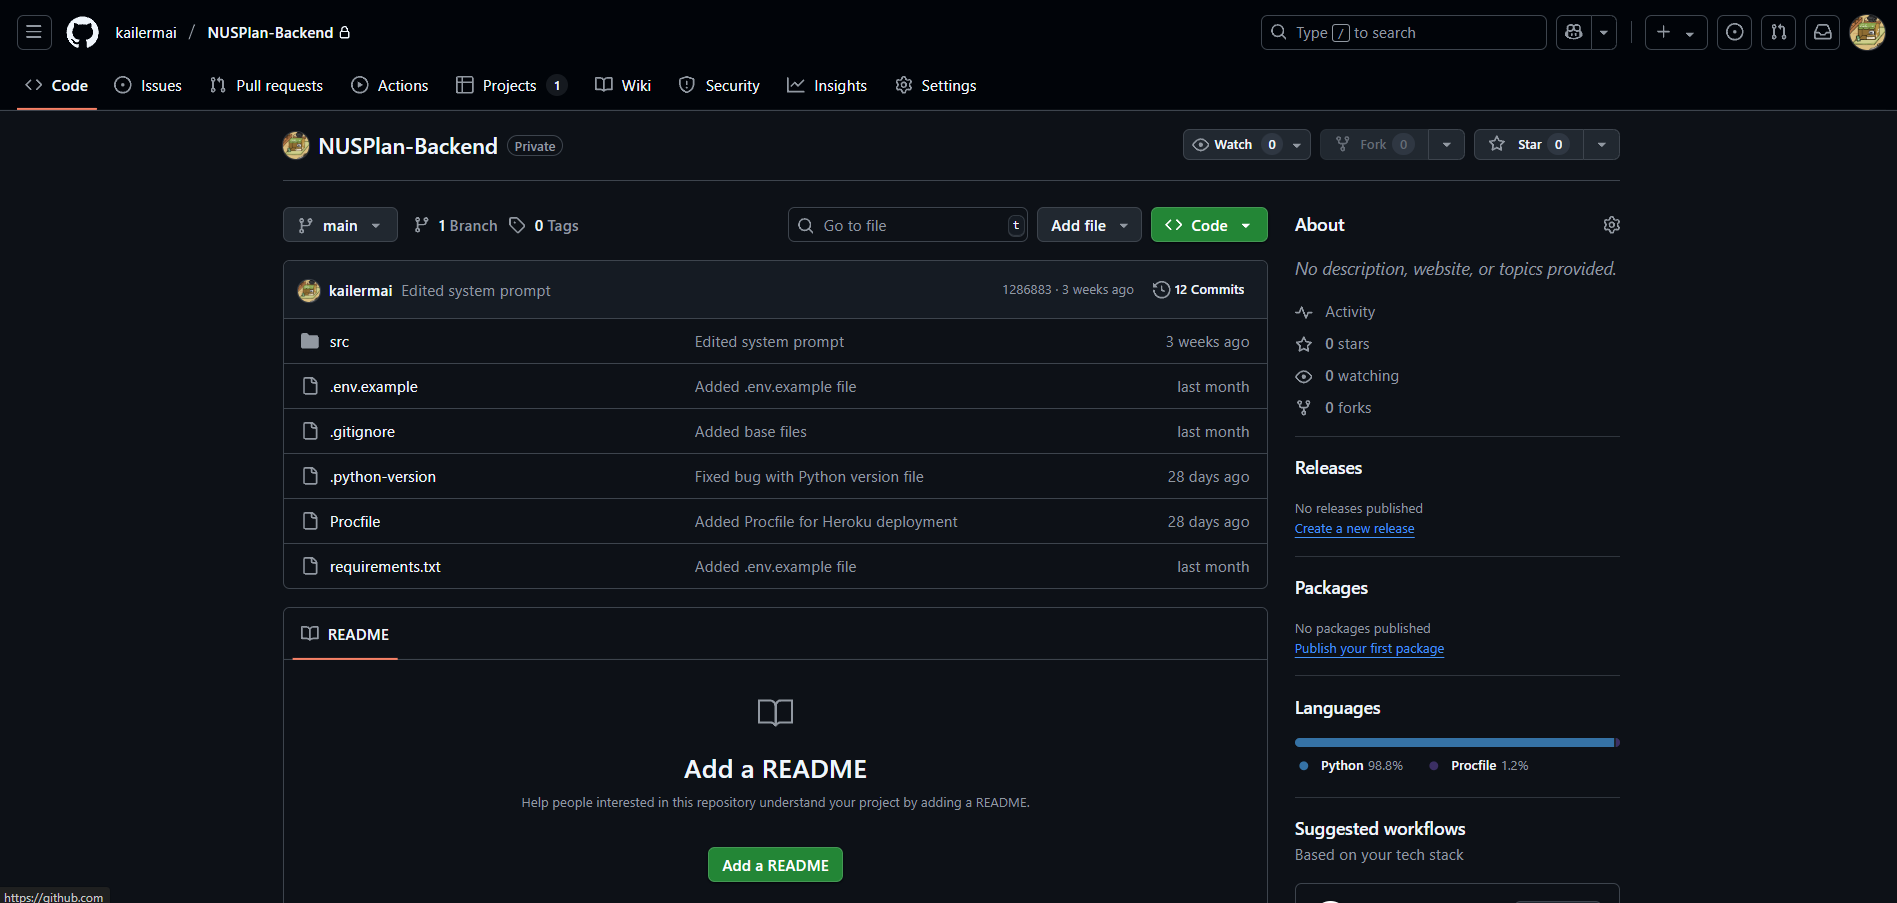1897x903 pixels.
Task: Click the GitHub Octocat logo
Action: [82, 32]
